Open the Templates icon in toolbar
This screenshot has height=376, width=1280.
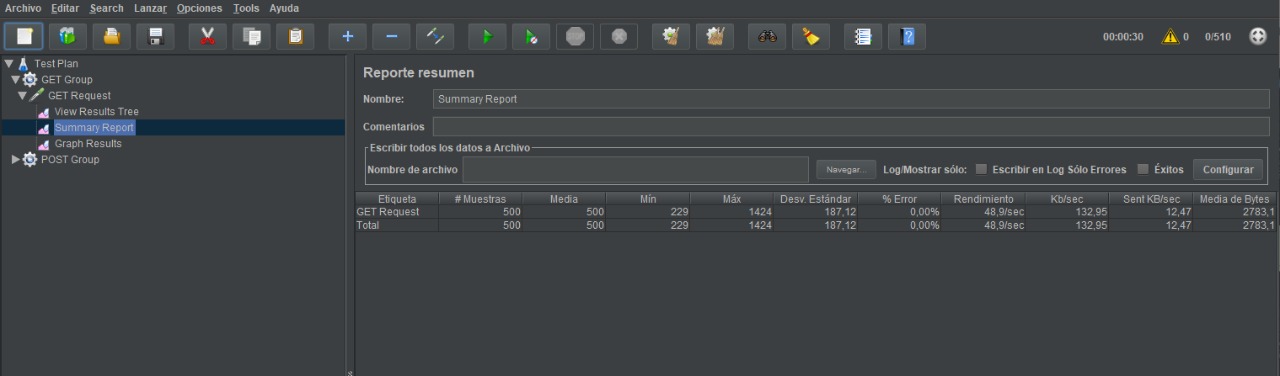(67, 36)
